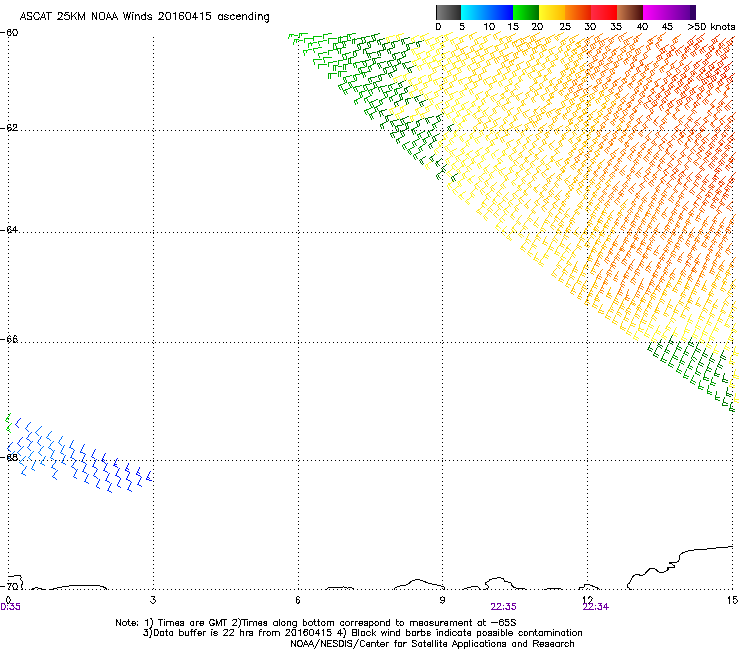Click the plot title 'ASCAT 25KM NOAA Winds 20160415 ascending'
This screenshot has width=740, height=650.
point(144,17)
